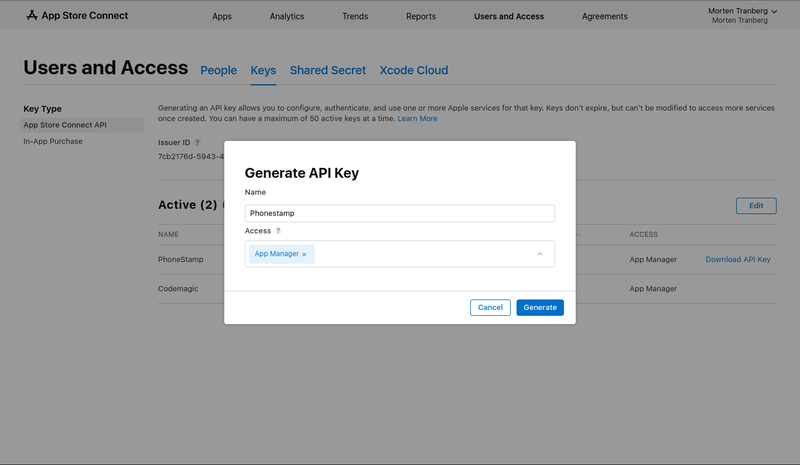Click the PhoneStamp key row name
Screen dimensions: 800x465
181,259
